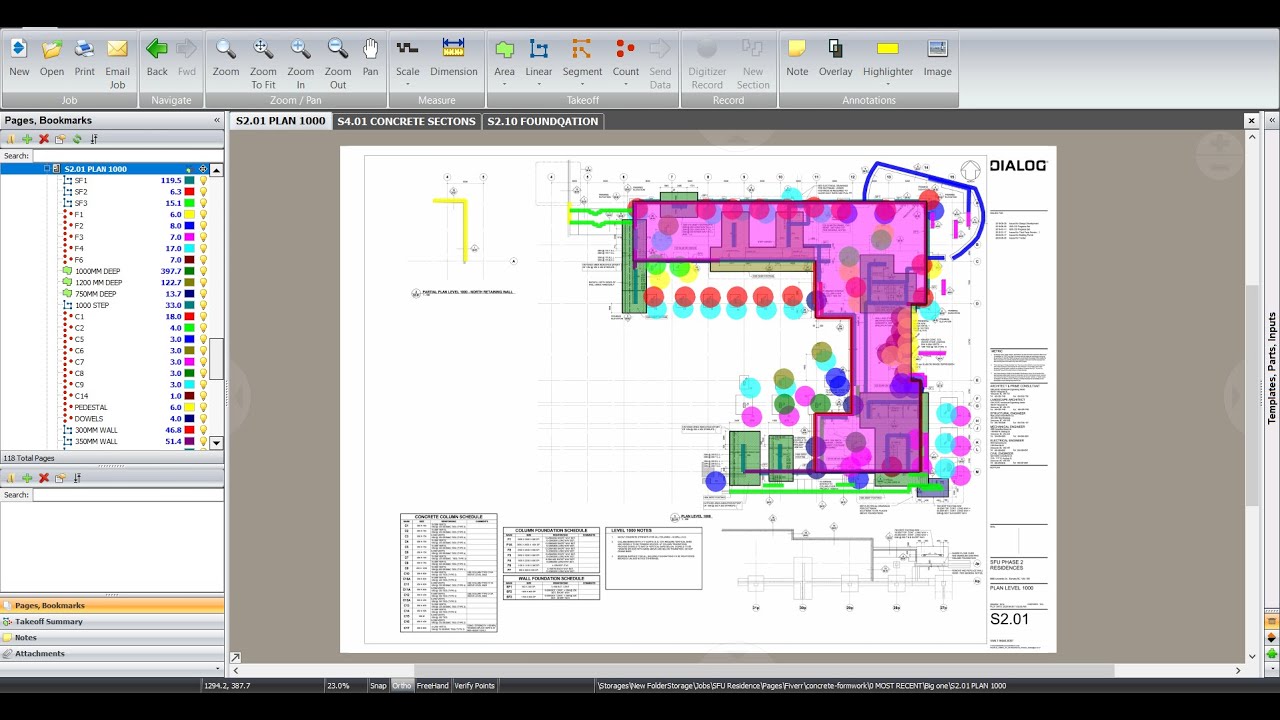The height and width of the screenshot is (720, 1280).
Task: Close the document tab area
Action: [1251, 121]
